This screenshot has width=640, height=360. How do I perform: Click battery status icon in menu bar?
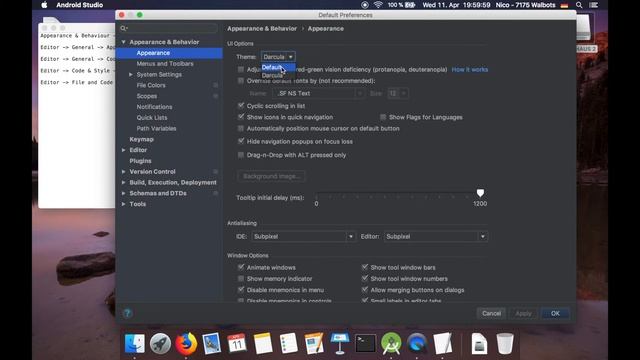click(x=410, y=5)
